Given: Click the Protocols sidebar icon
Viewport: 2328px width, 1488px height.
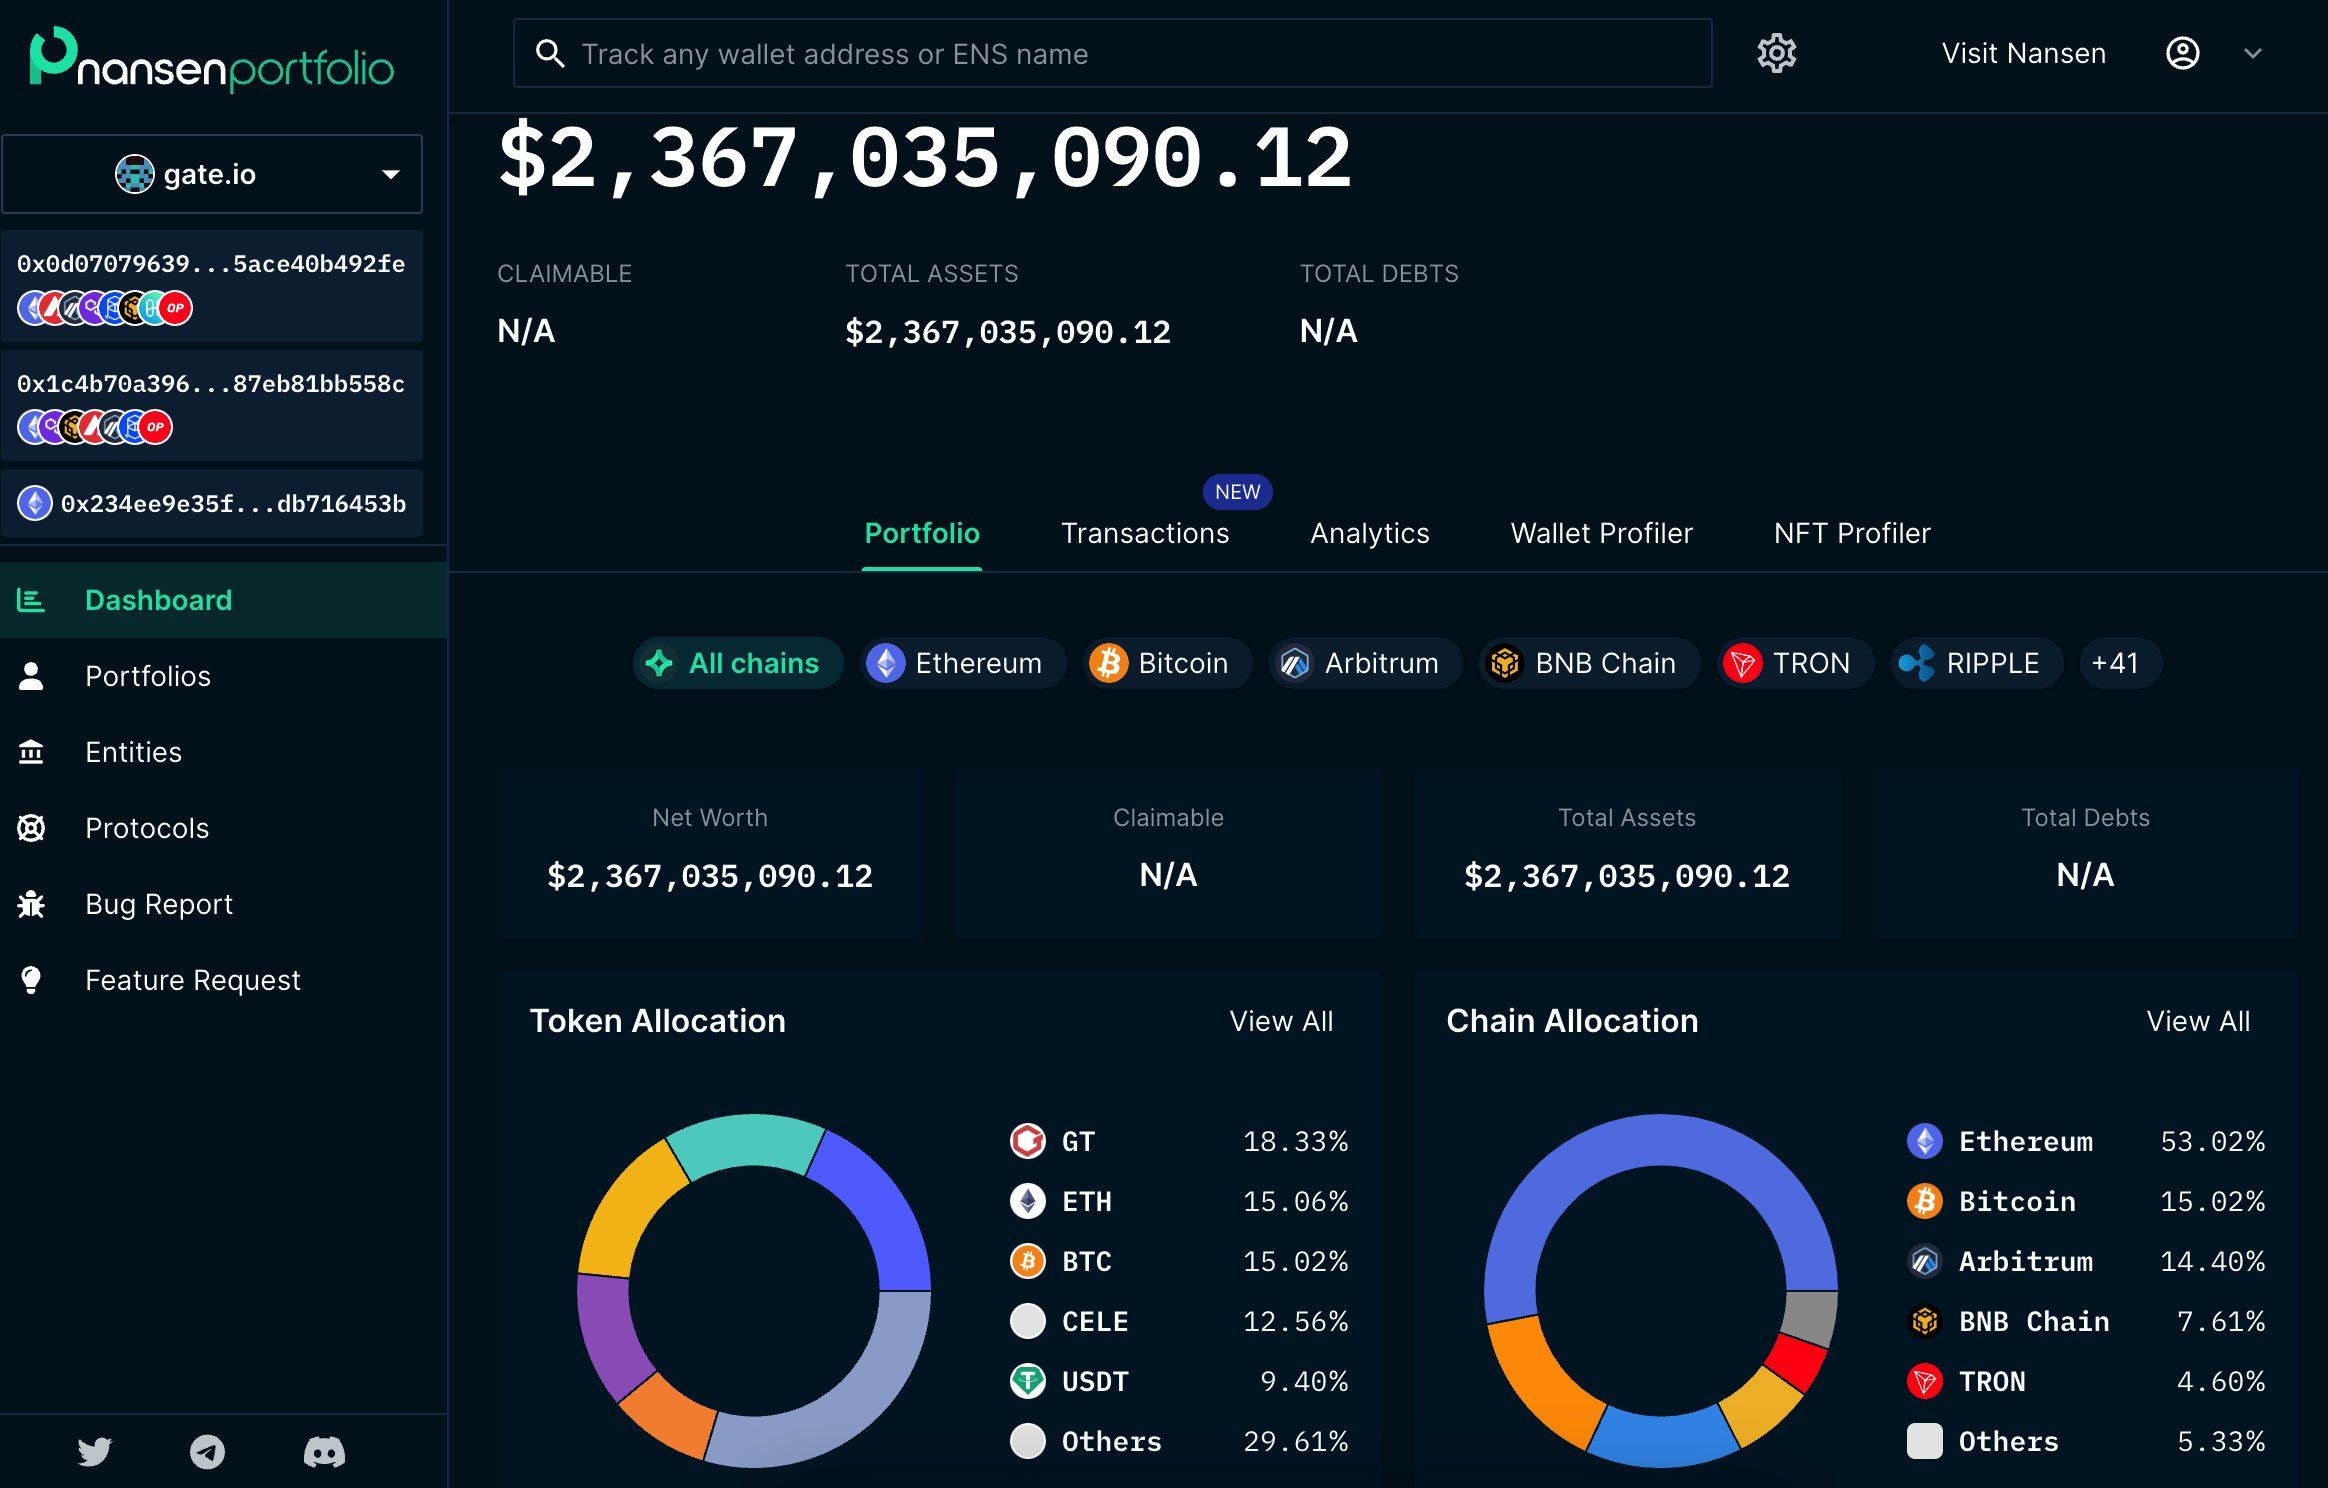Looking at the screenshot, I should pyautogui.click(x=31, y=828).
